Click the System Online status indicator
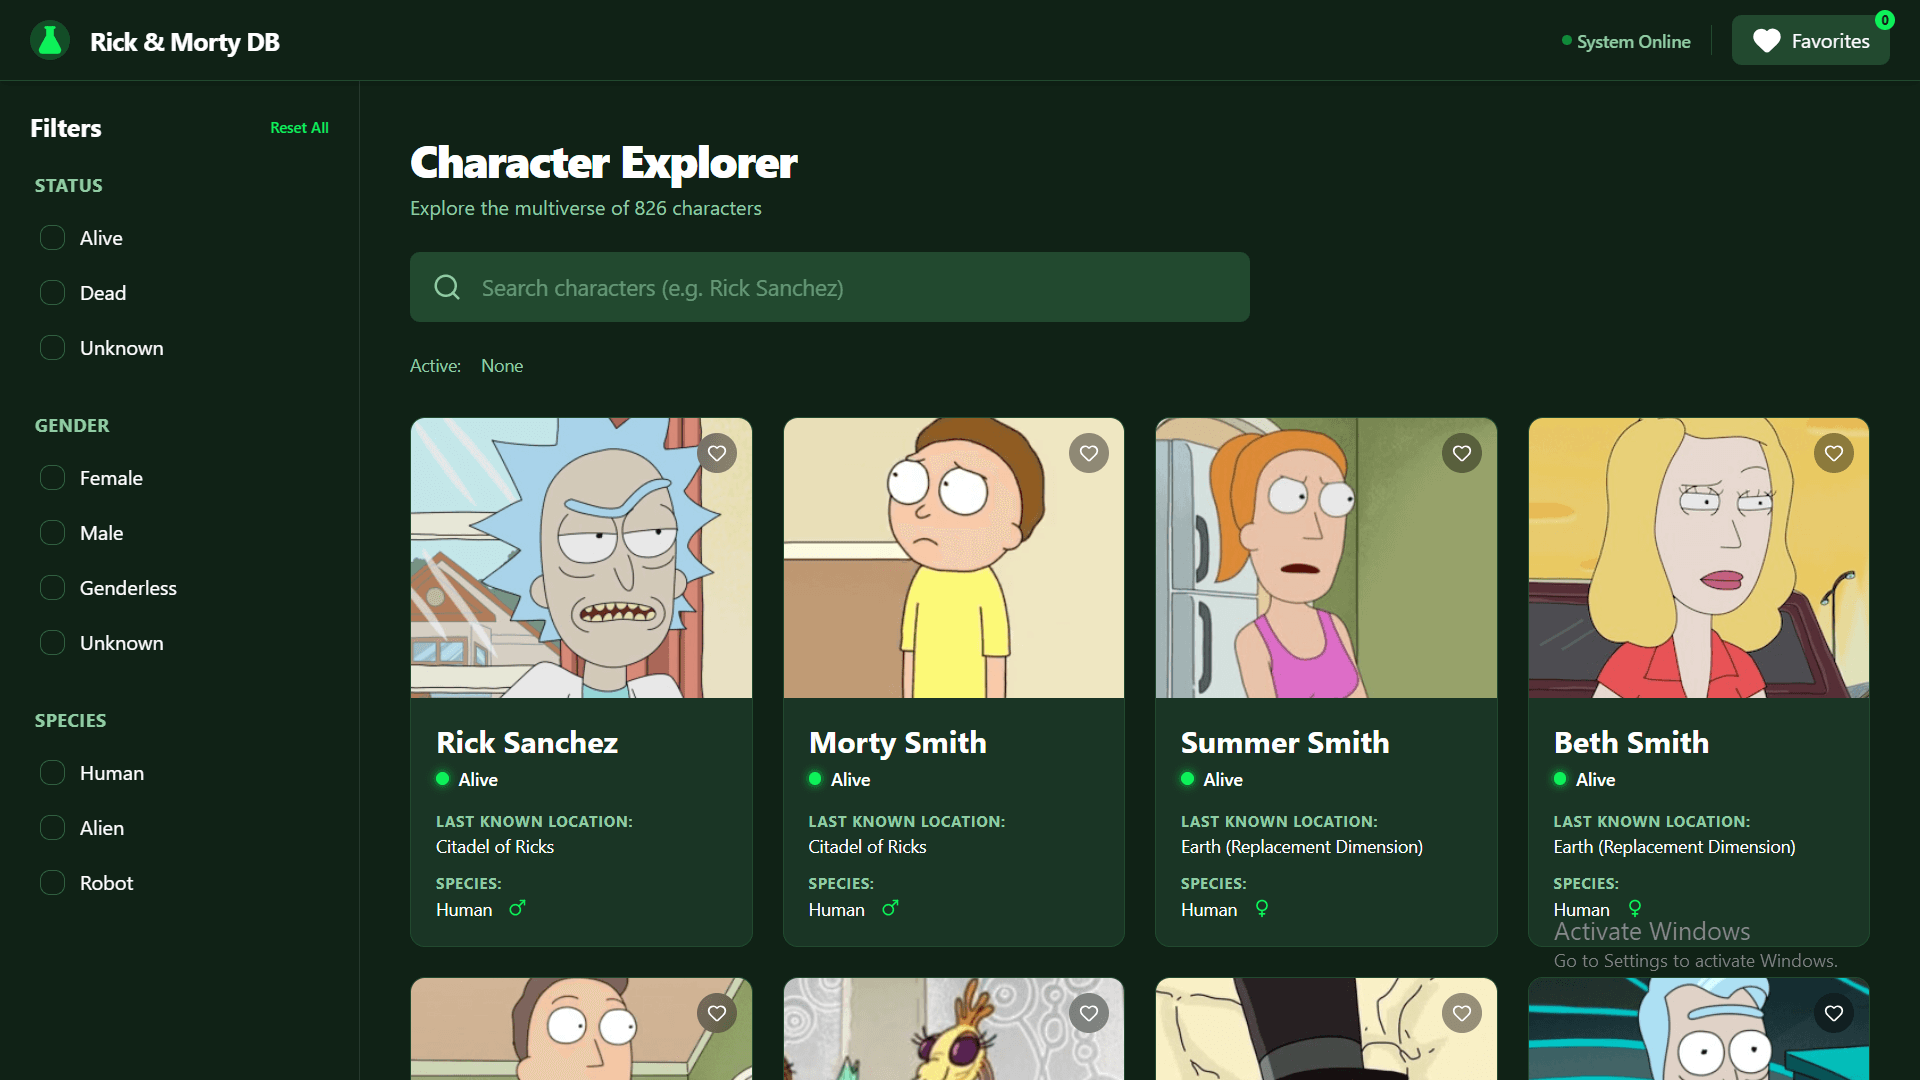The image size is (1920, 1080). pos(1625,41)
